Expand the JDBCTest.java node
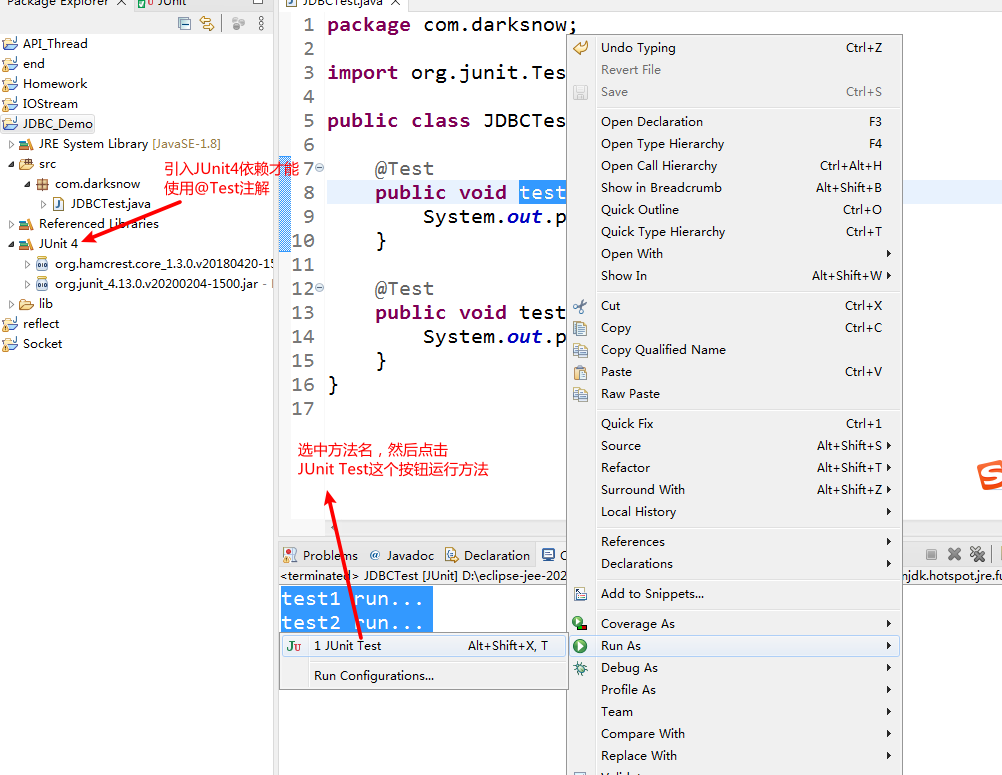Viewport: 1002px width, 775px height. click(43, 204)
